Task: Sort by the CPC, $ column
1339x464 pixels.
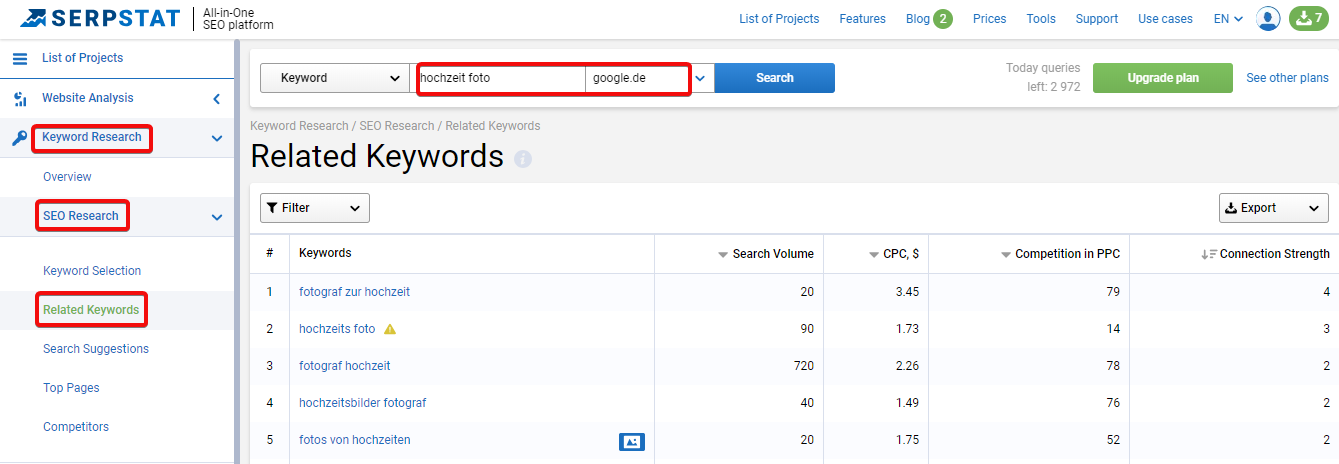Action: (x=894, y=254)
